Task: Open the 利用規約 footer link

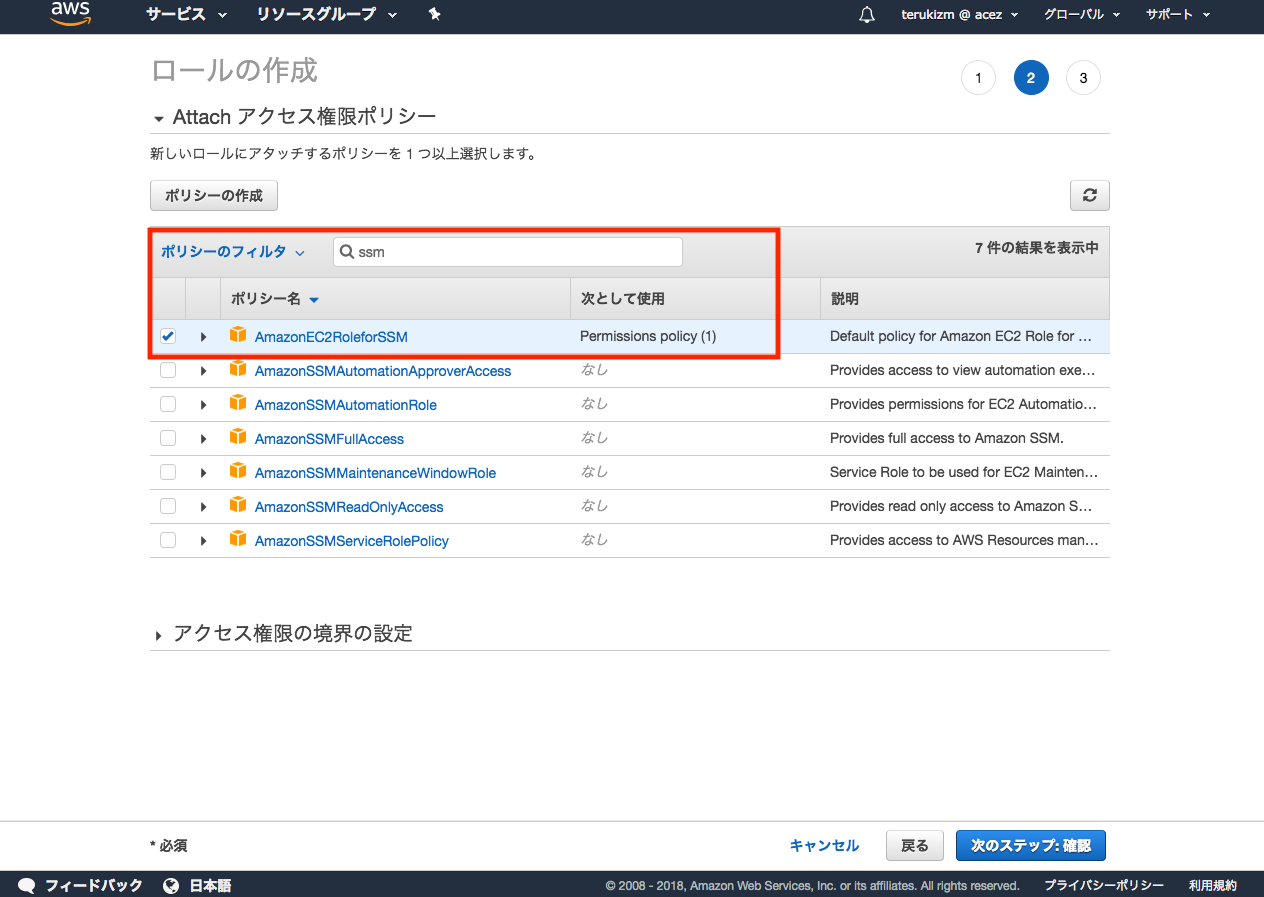Action: pyautogui.click(x=1213, y=886)
